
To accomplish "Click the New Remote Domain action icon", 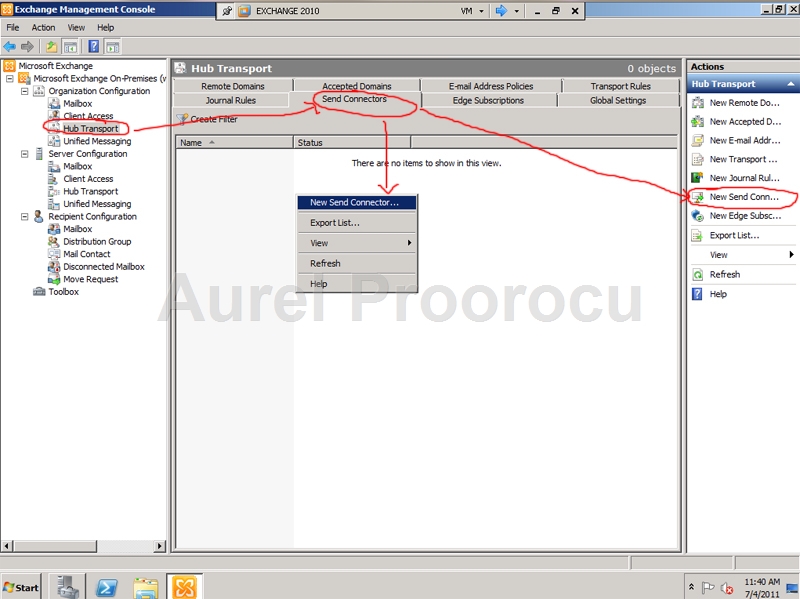I will tap(697, 103).
